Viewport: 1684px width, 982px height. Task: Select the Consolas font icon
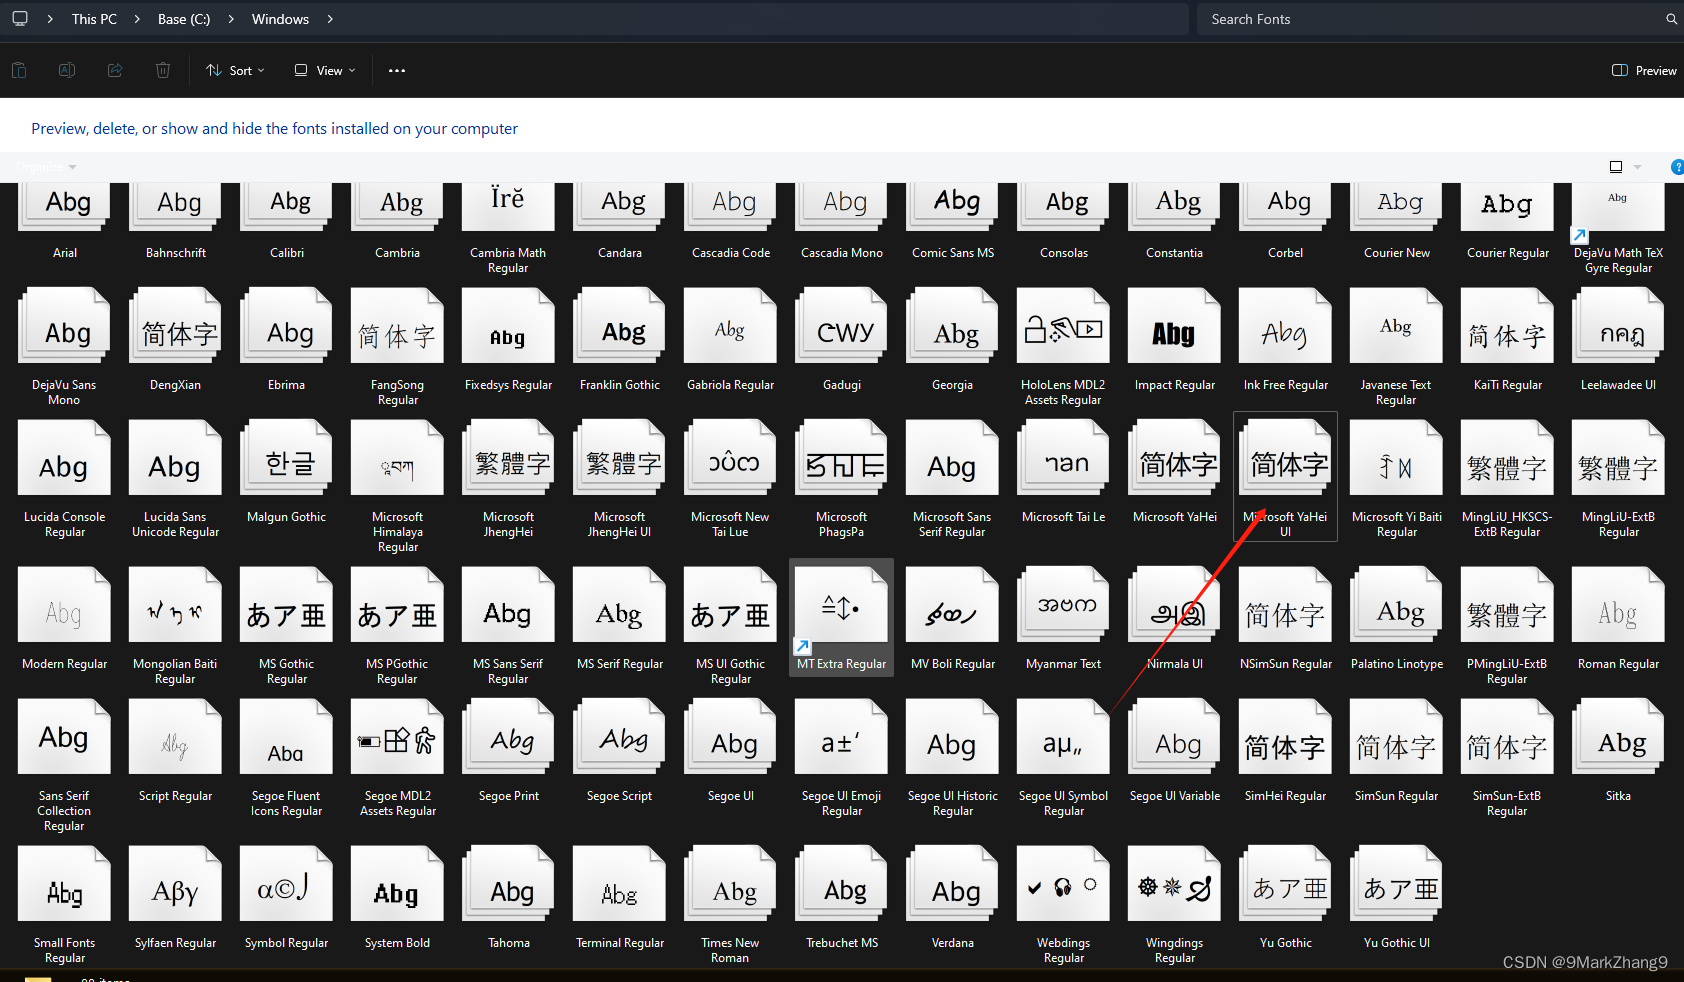coord(1064,207)
